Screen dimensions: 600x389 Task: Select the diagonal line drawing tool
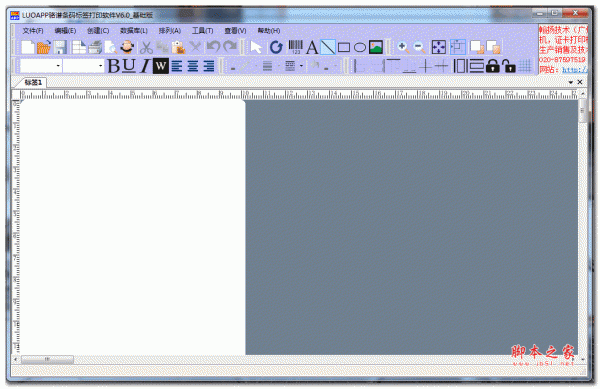click(x=328, y=47)
